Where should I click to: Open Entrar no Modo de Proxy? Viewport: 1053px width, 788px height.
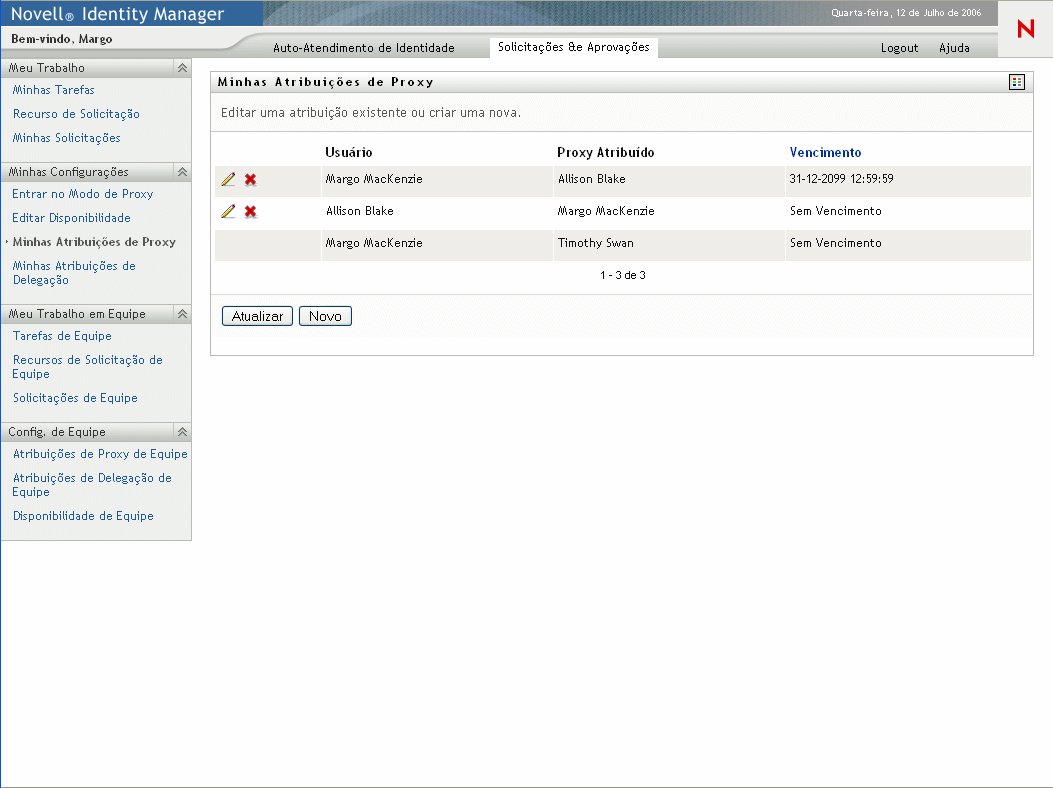click(83, 194)
